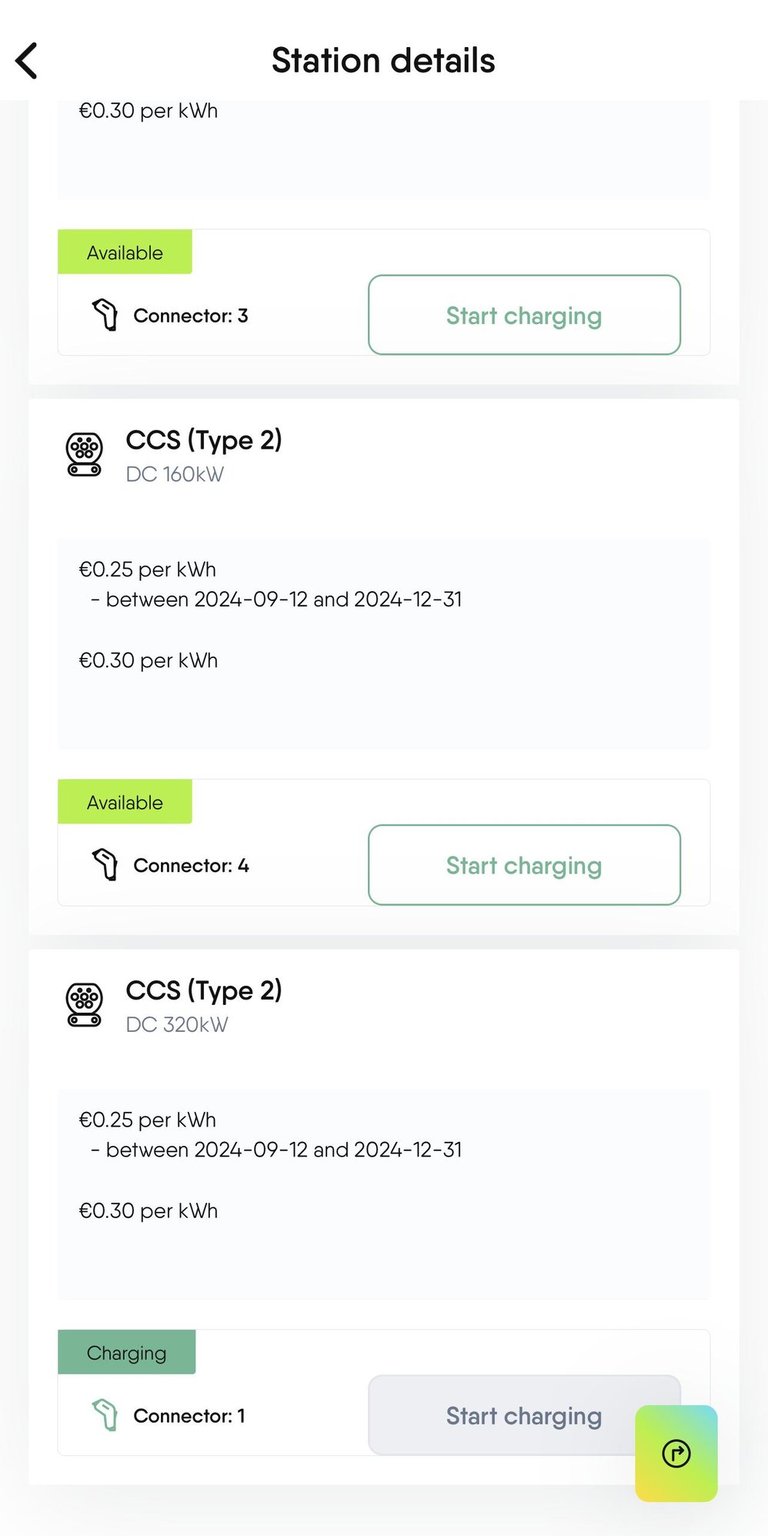Tap the Available badge above Connector 4
This screenshot has height=1536, width=768.
(125, 803)
